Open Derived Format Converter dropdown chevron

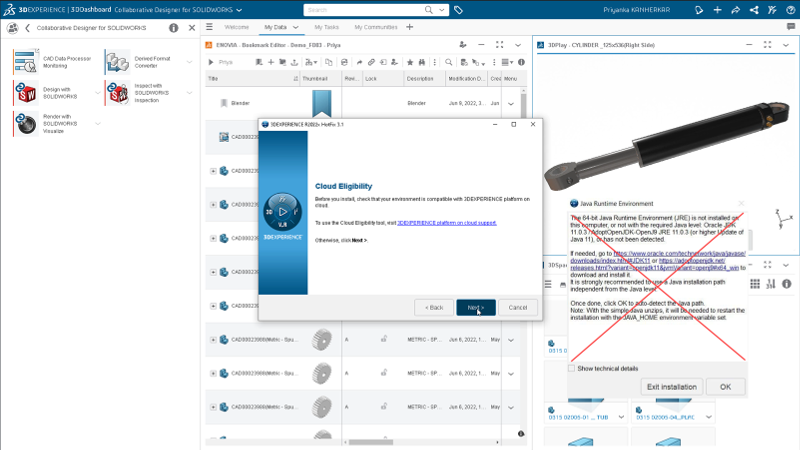tap(189, 62)
